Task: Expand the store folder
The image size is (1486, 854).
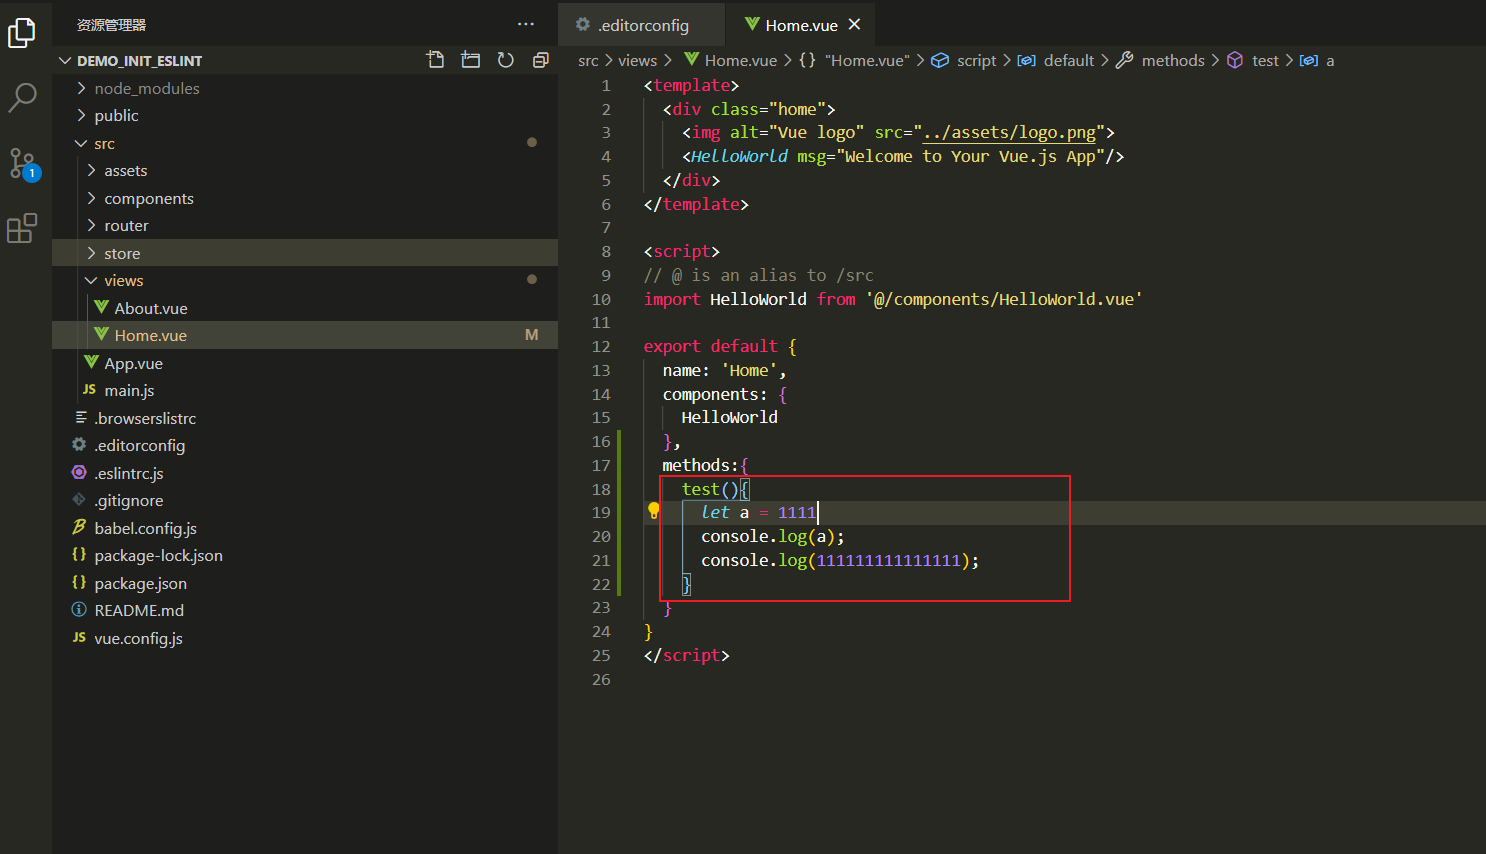Action: (x=91, y=253)
